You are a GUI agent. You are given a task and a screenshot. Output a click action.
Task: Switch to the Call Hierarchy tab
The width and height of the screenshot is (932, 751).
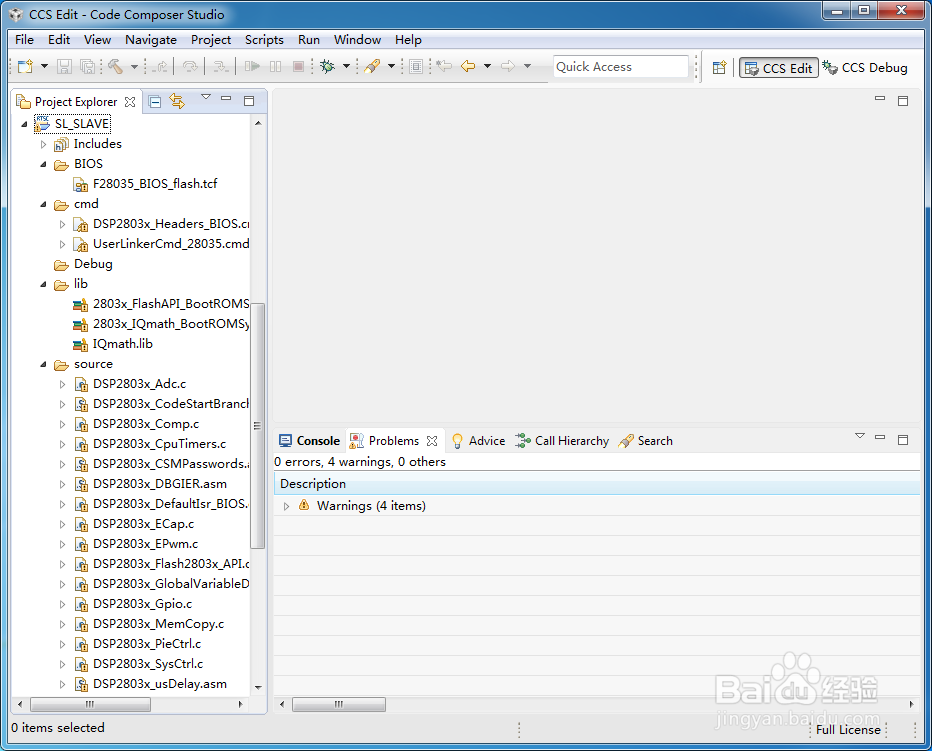pyautogui.click(x=562, y=441)
